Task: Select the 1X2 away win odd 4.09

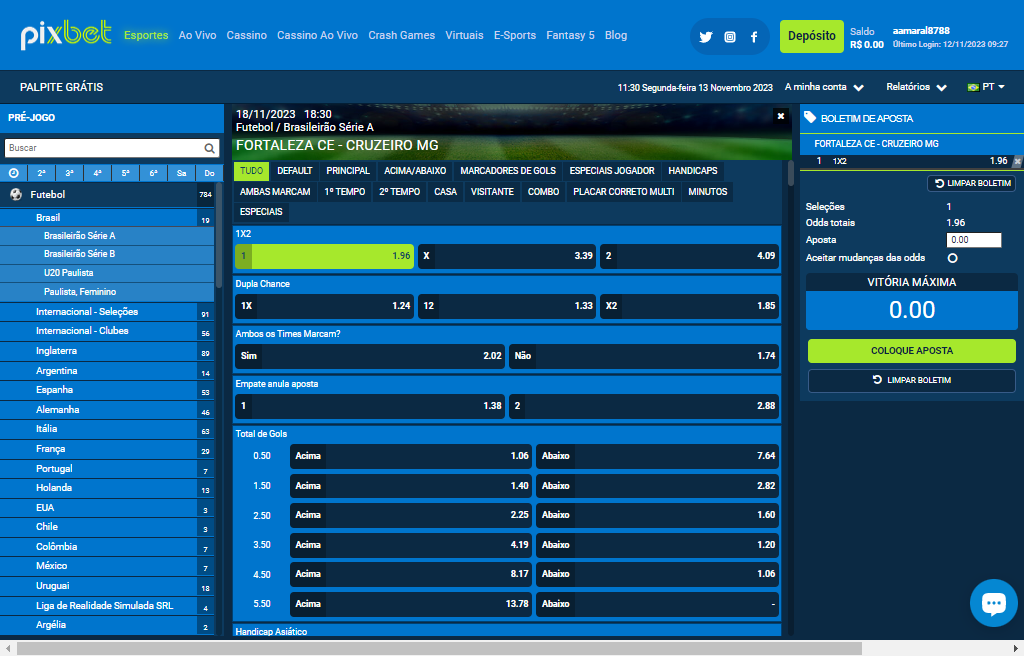Action: 690,256
